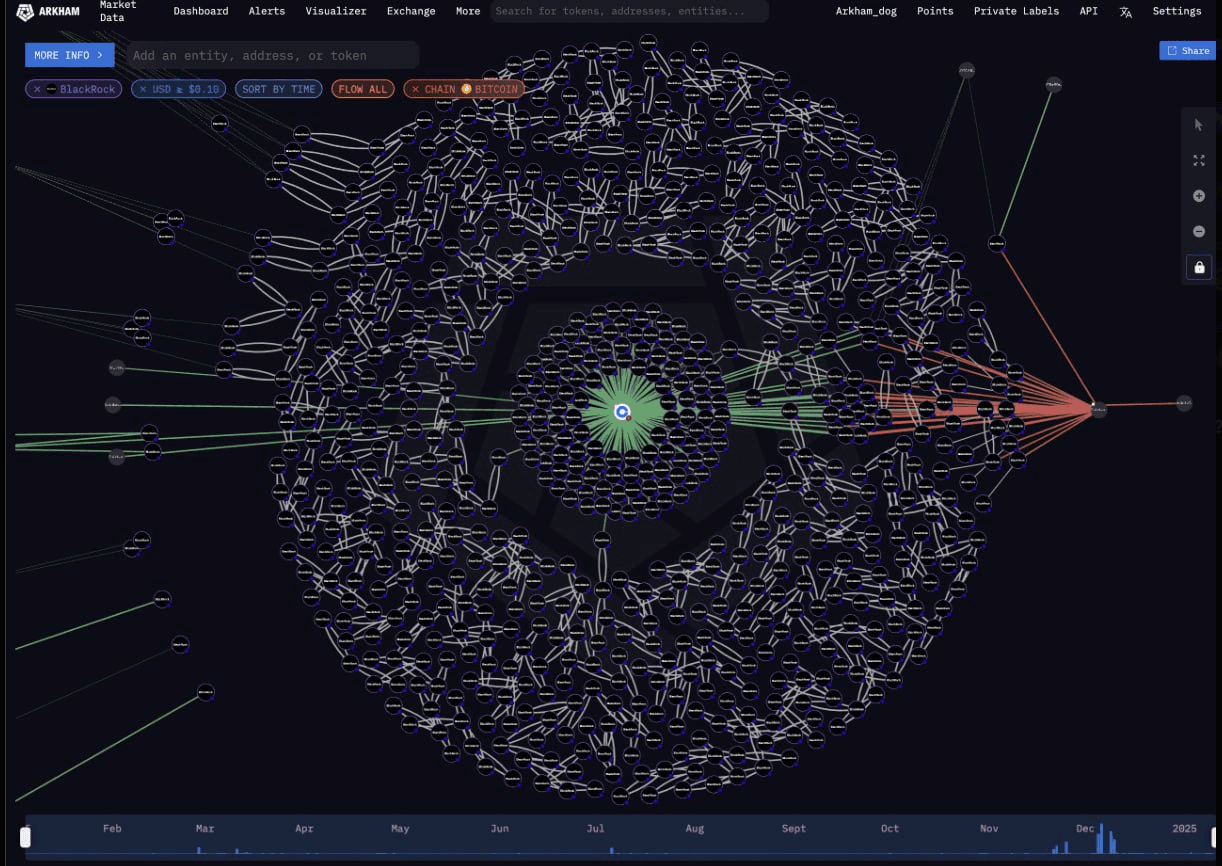
Task: Grab the left timeline range handle
Action: (x=26, y=838)
